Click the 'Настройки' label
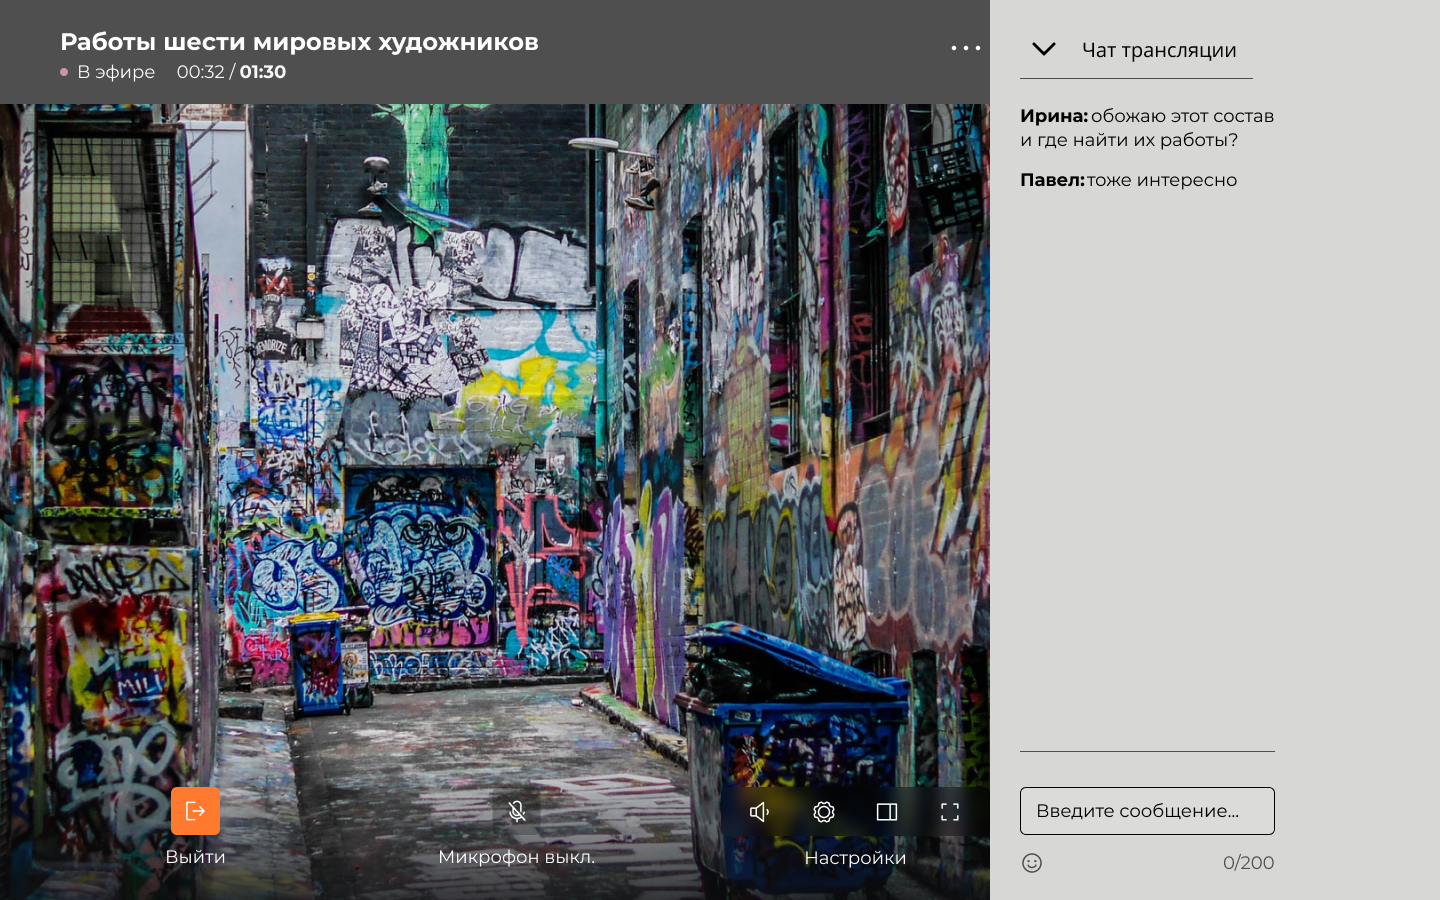Viewport: 1440px width, 900px height. 855,858
